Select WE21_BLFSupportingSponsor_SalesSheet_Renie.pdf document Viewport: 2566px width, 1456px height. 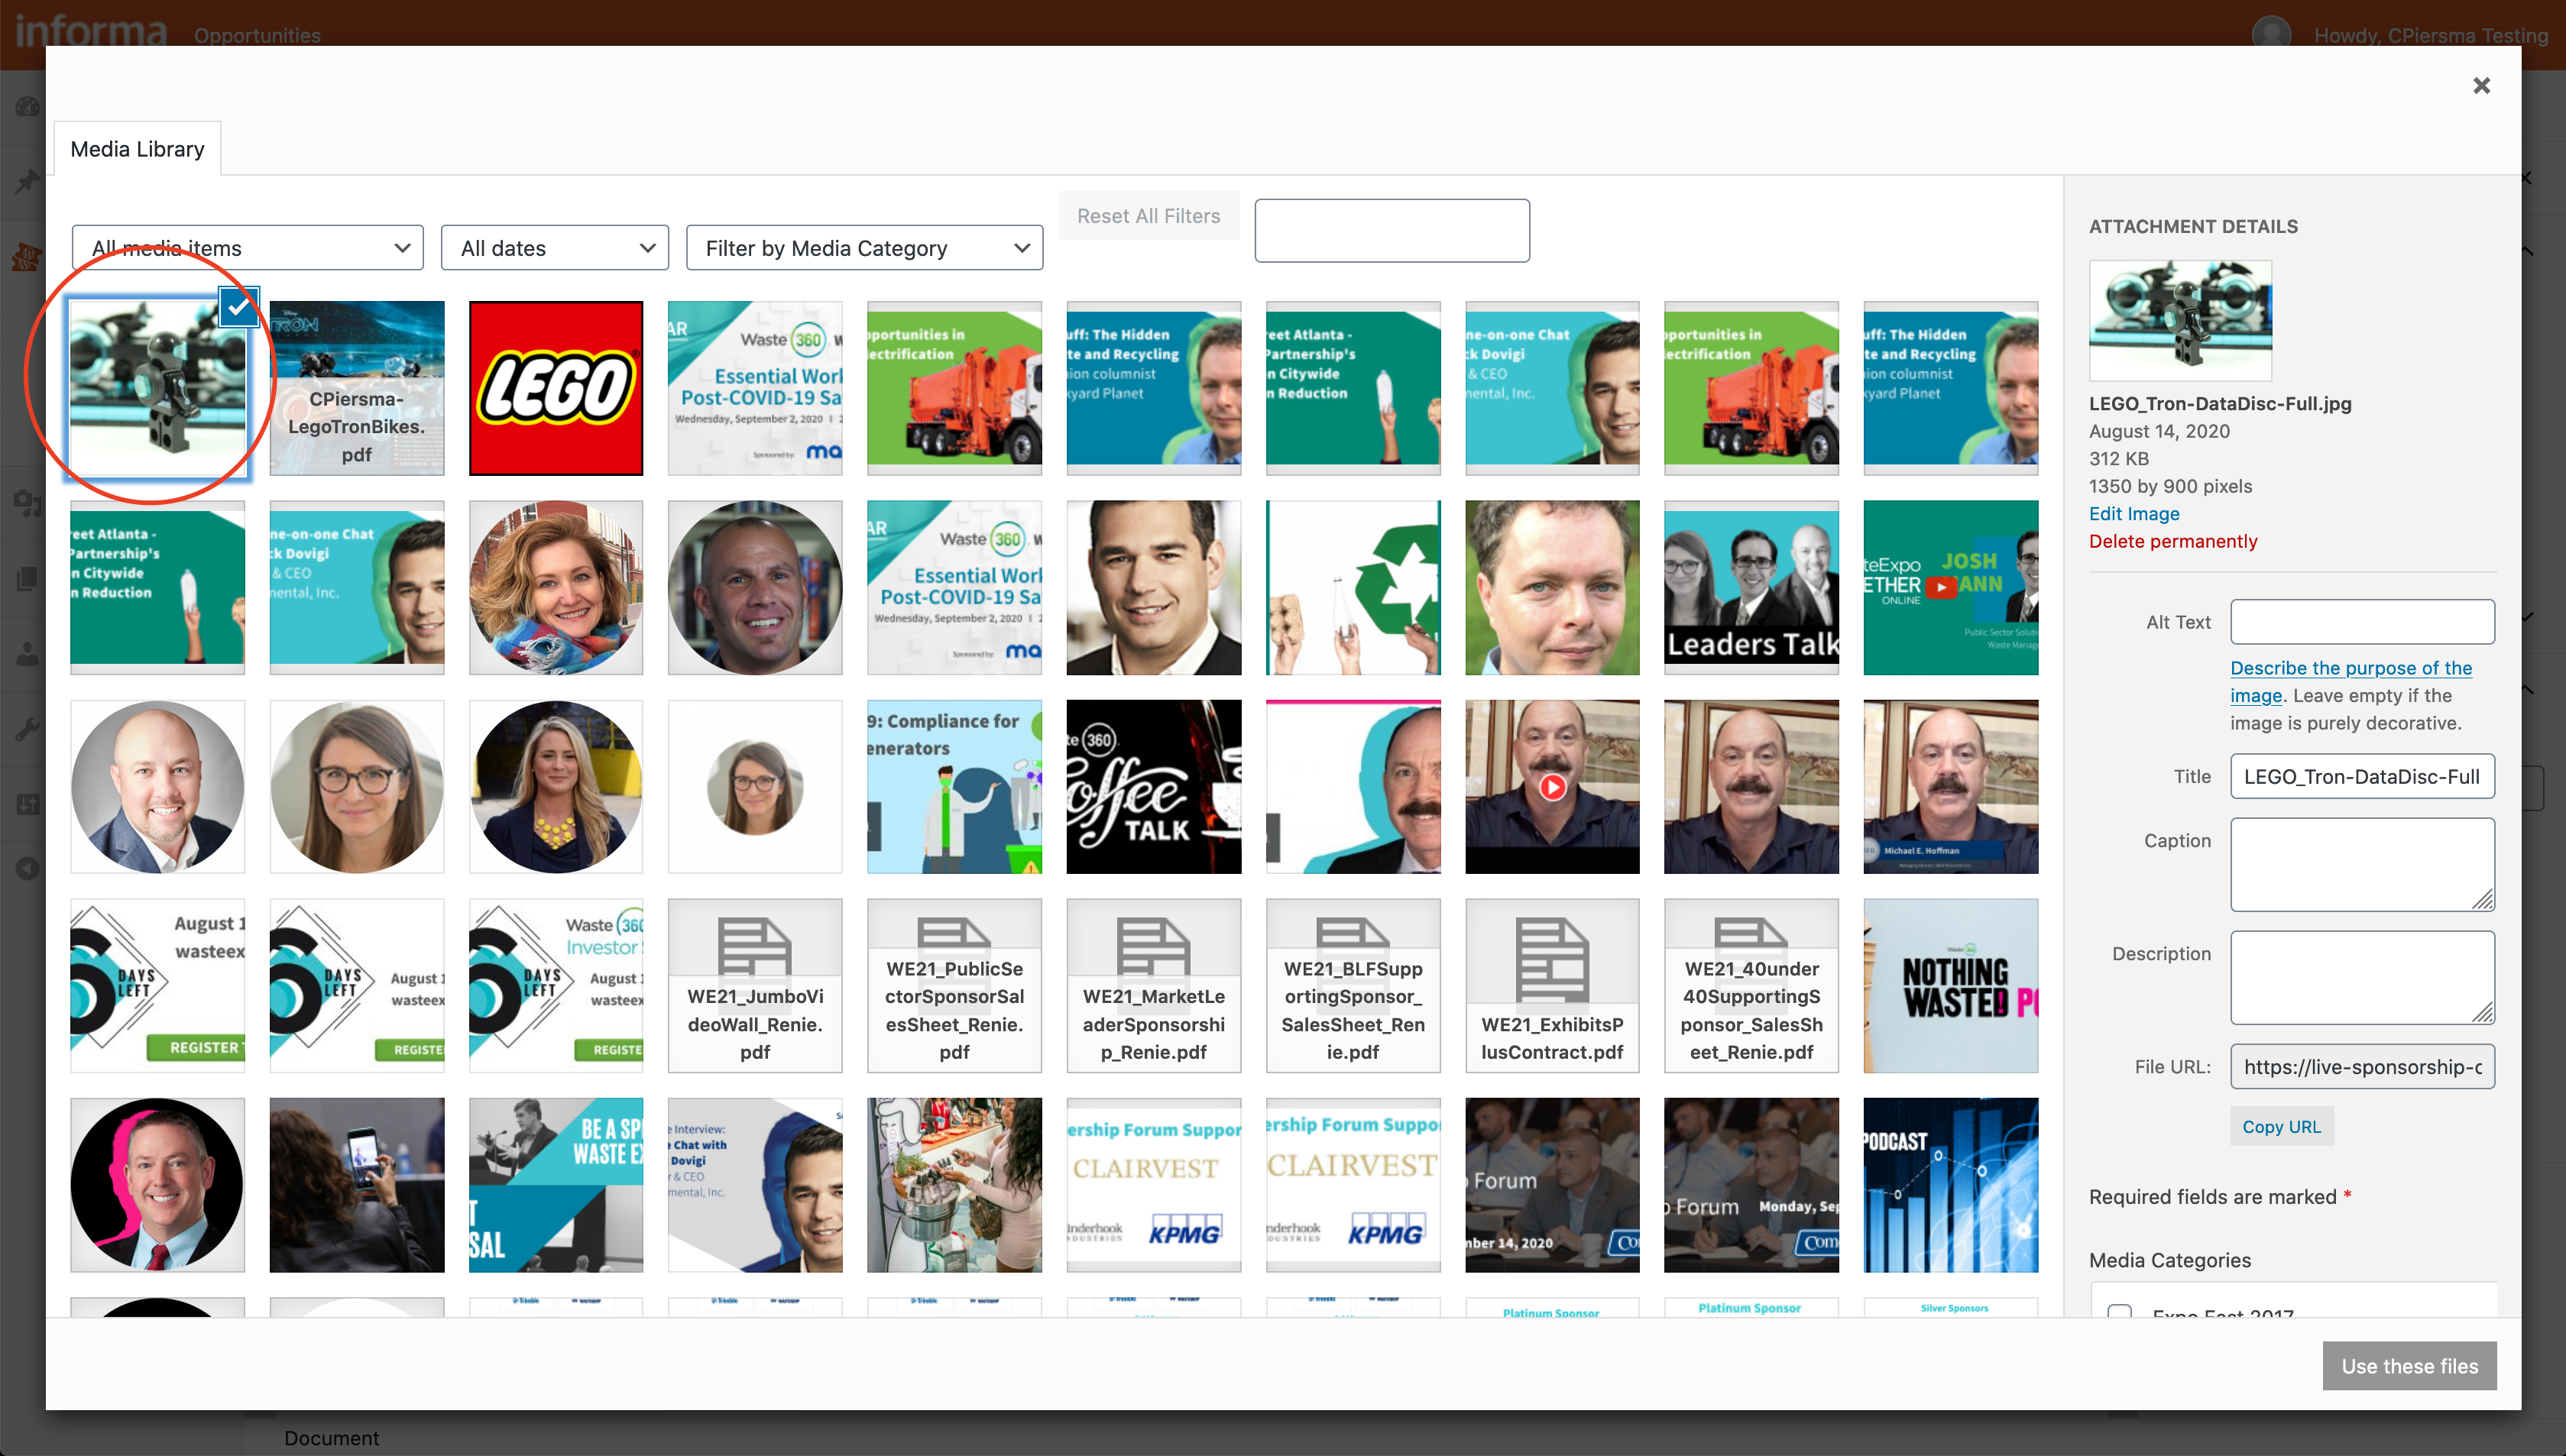(x=1352, y=986)
